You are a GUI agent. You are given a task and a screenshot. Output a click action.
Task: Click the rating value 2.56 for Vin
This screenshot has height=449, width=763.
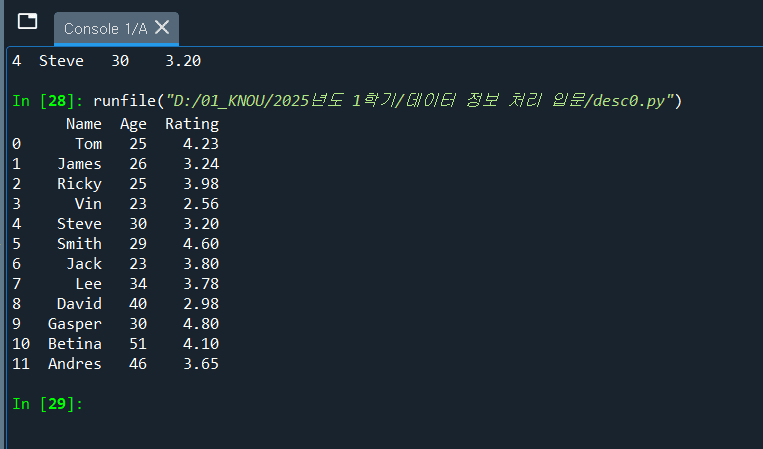click(x=201, y=204)
